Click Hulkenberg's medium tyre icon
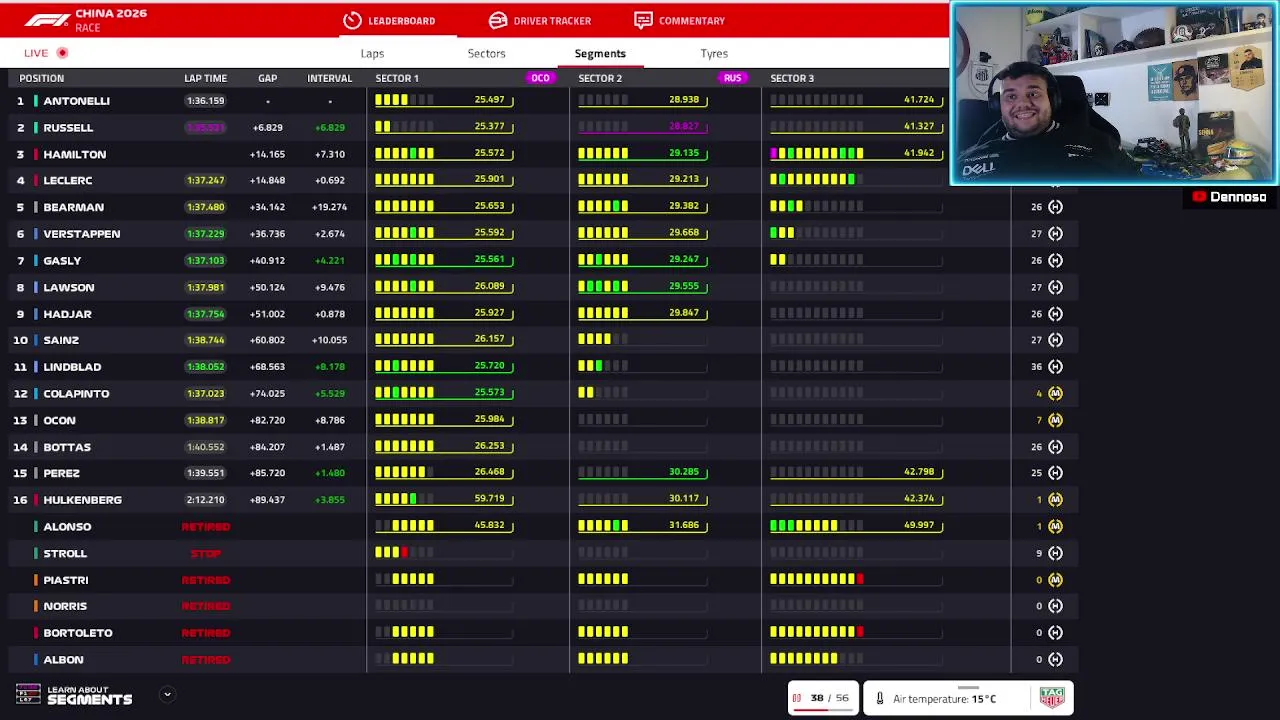1280x720 pixels. (1055, 500)
